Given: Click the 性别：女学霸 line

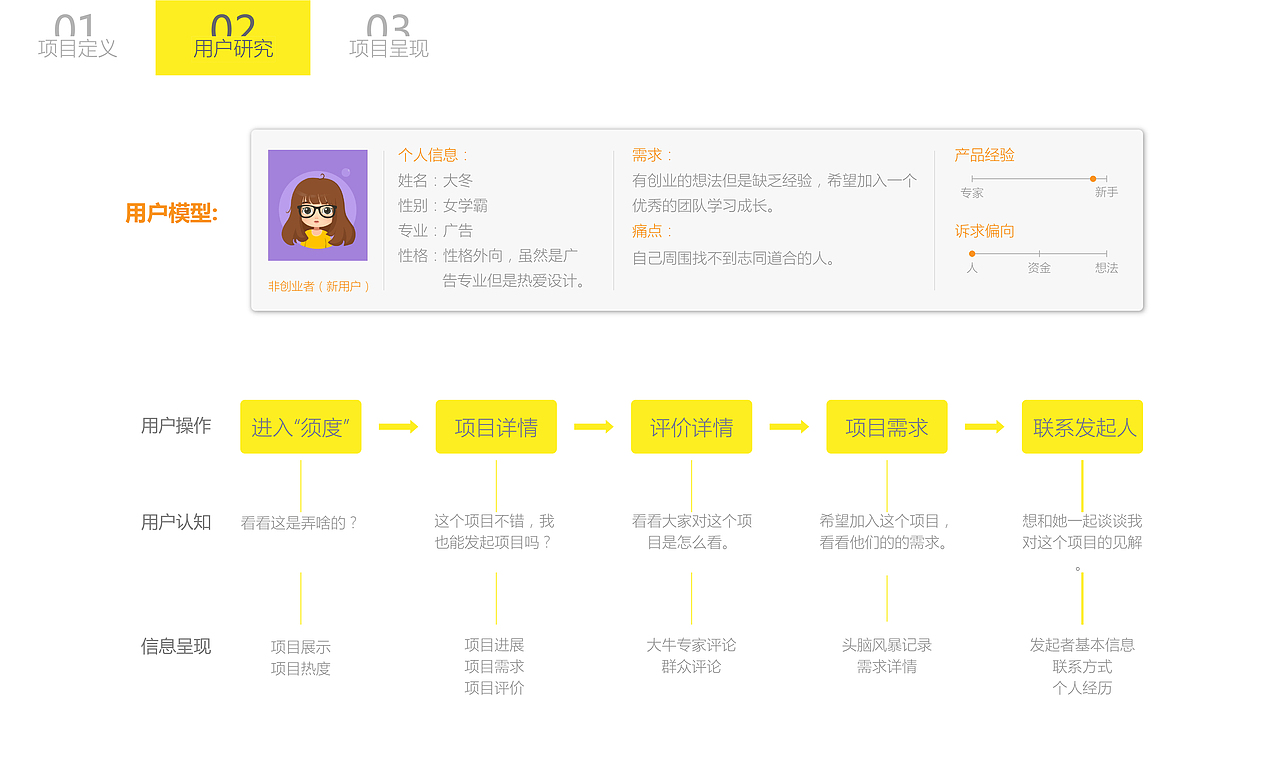Looking at the screenshot, I should tap(443, 205).
